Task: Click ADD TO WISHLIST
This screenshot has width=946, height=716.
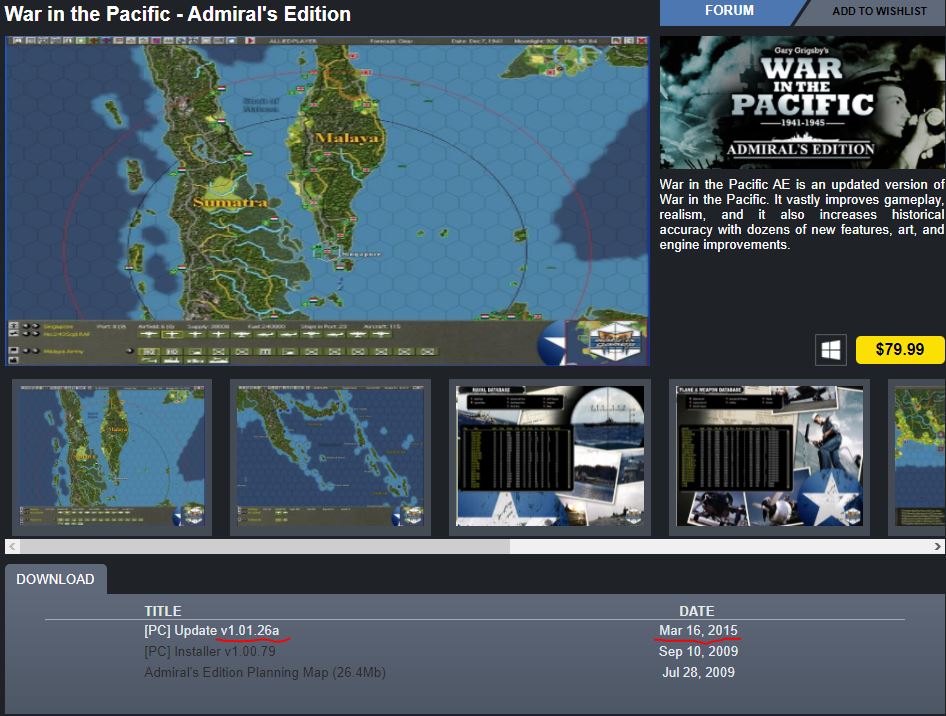Action: pos(879,11)
